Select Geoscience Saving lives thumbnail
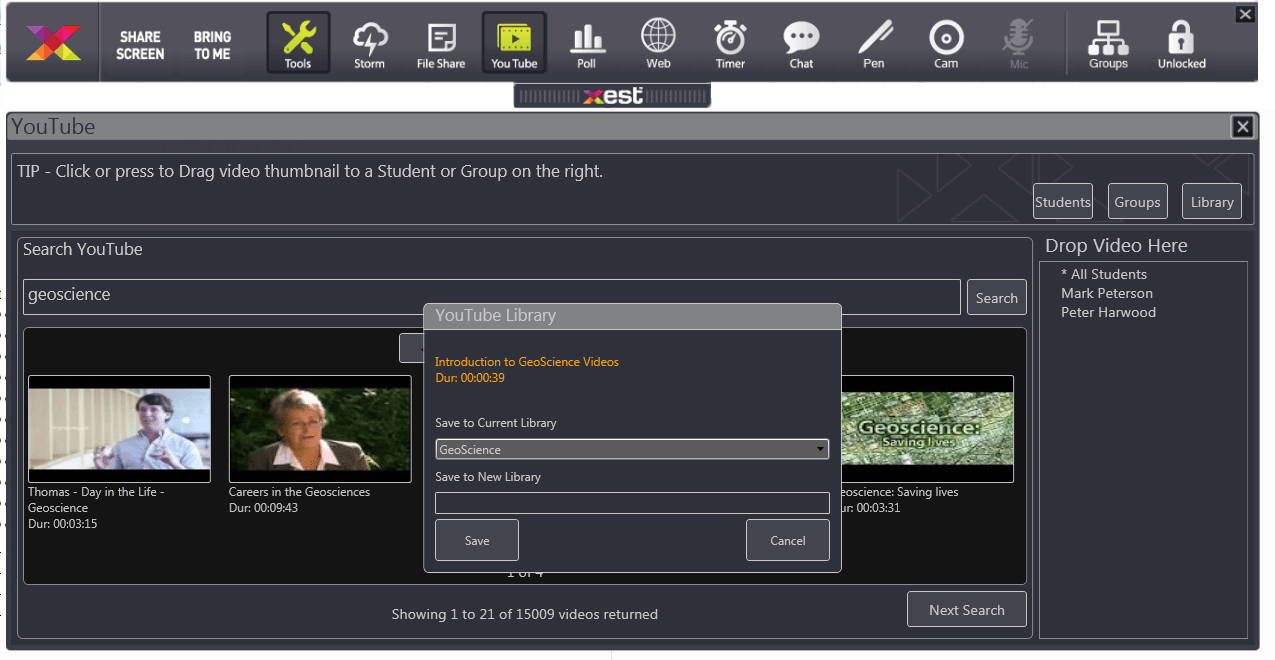Screen dimensions: 1275x660 [x=927, y=429]
